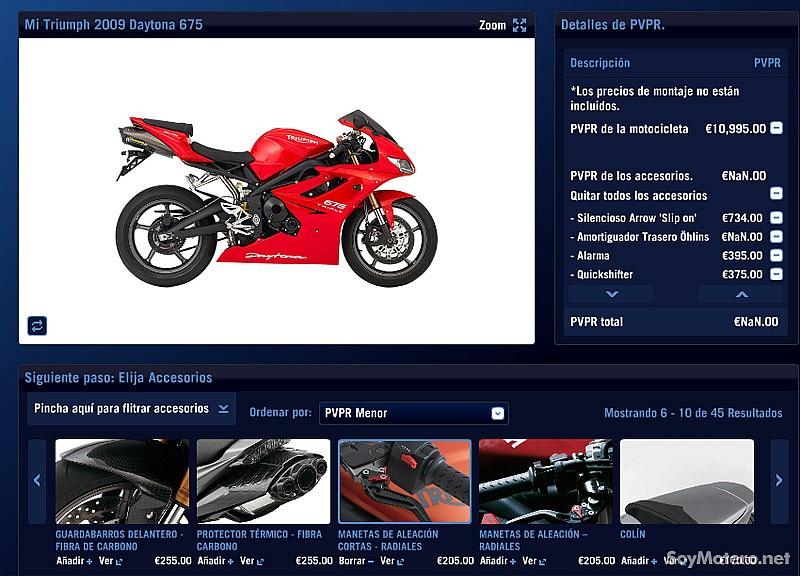Screen dimensions: 800x576
Task: Click the Detalles de PVPR. panel heading
Action: pyautogui.click(x=613, y=24)
